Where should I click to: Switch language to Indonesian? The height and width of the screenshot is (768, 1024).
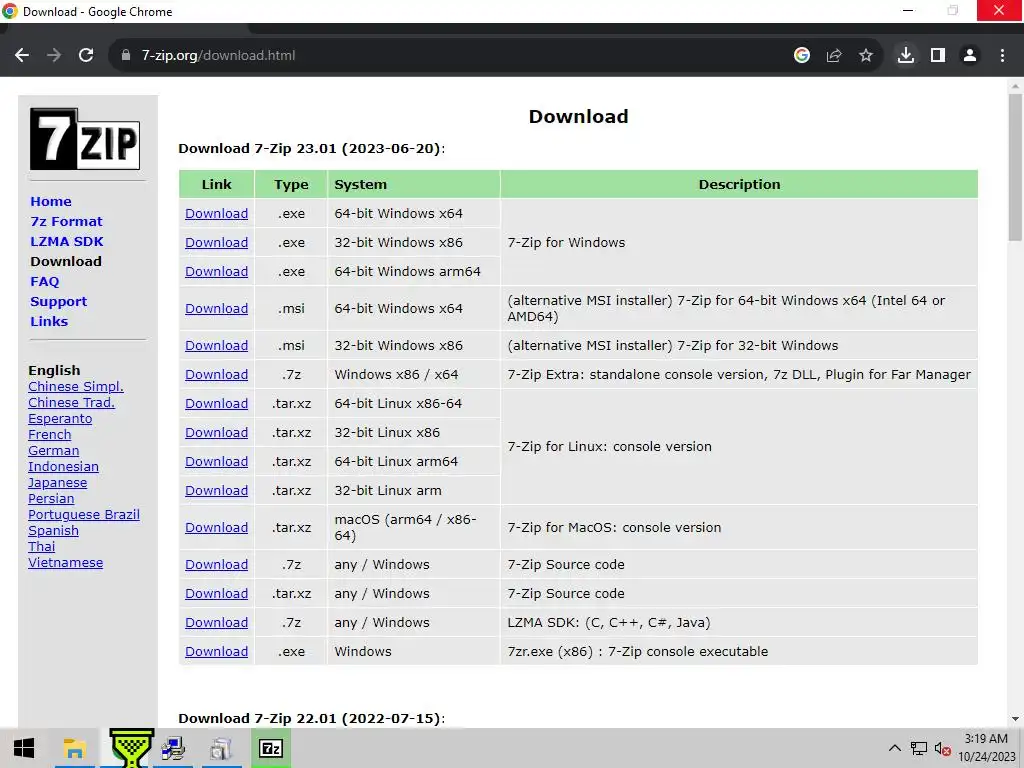[x=63, y=466]
